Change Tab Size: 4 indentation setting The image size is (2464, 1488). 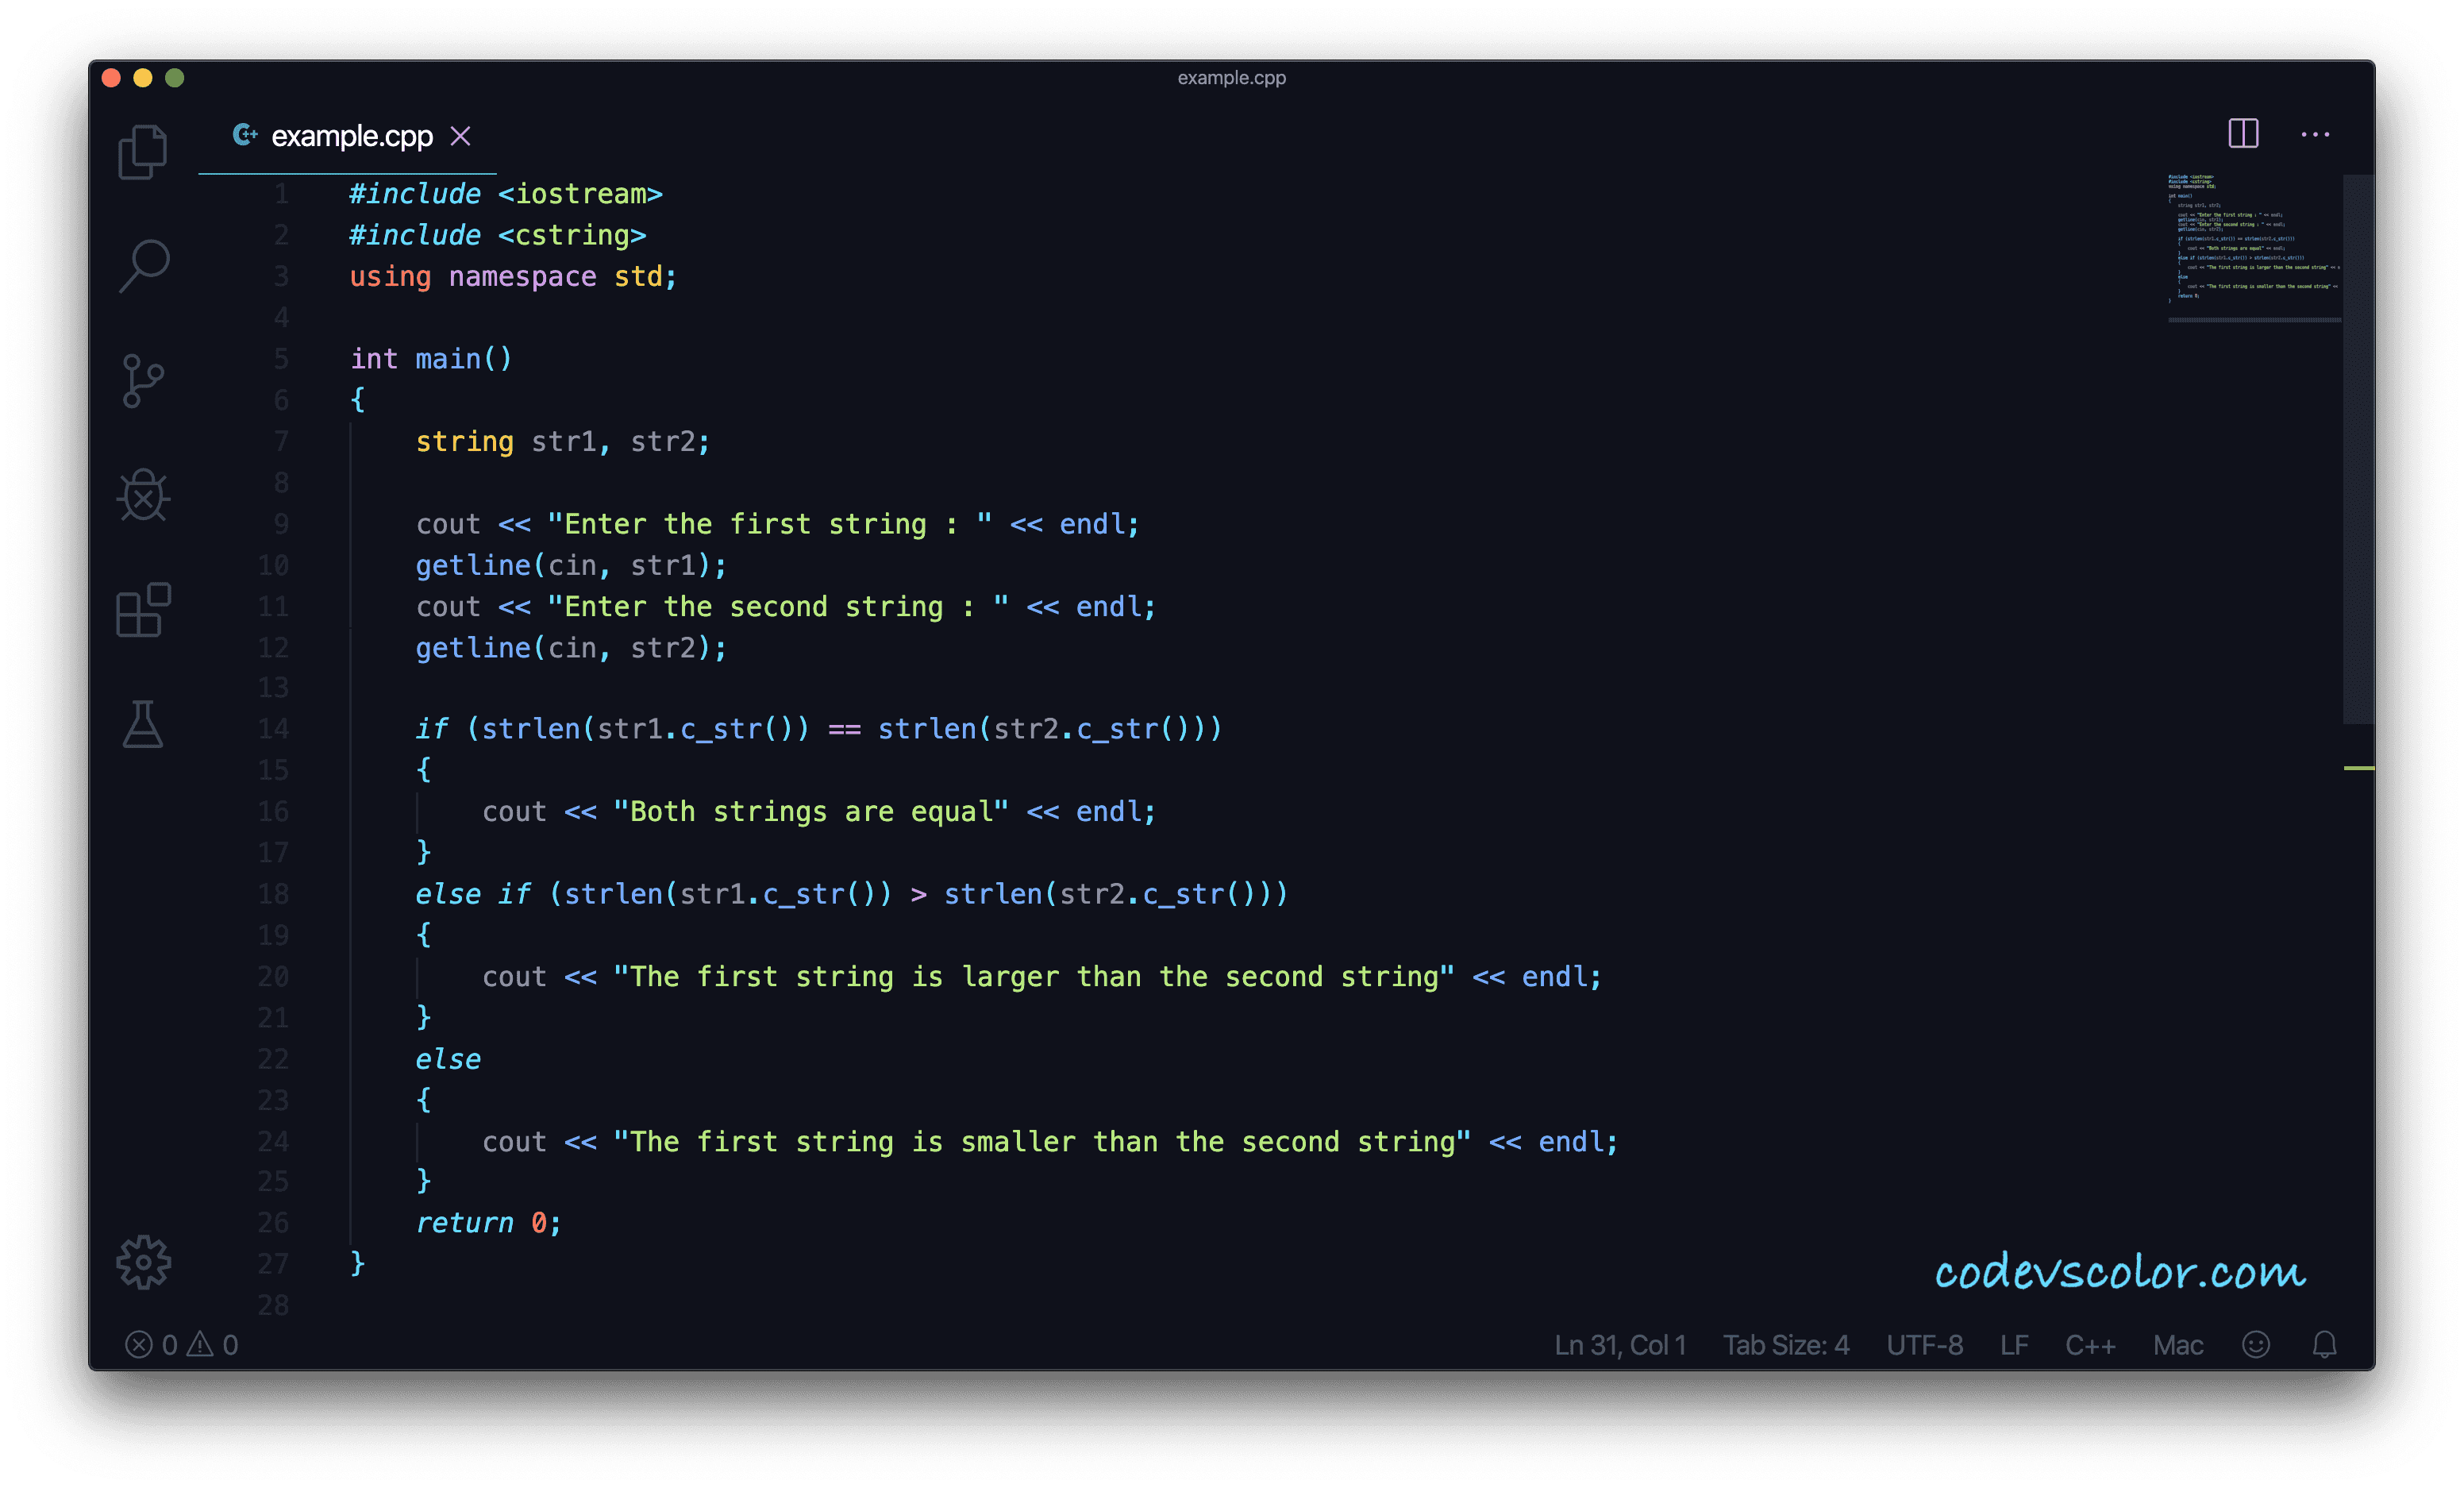1785,1345
